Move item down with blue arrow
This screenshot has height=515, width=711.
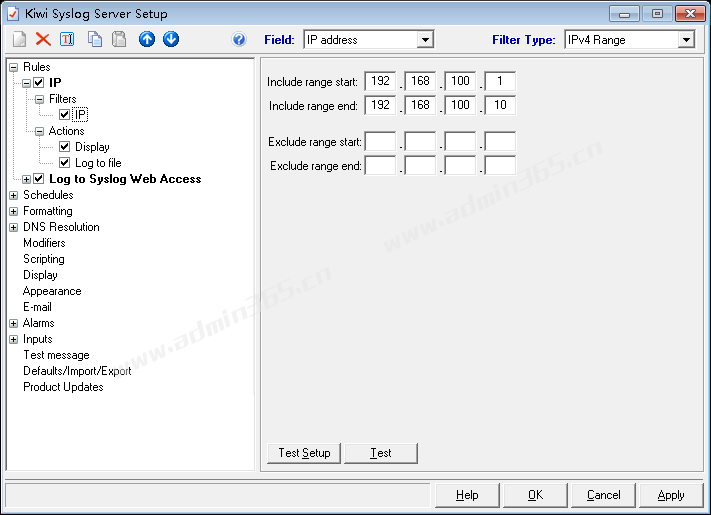[x=171, y=39]
